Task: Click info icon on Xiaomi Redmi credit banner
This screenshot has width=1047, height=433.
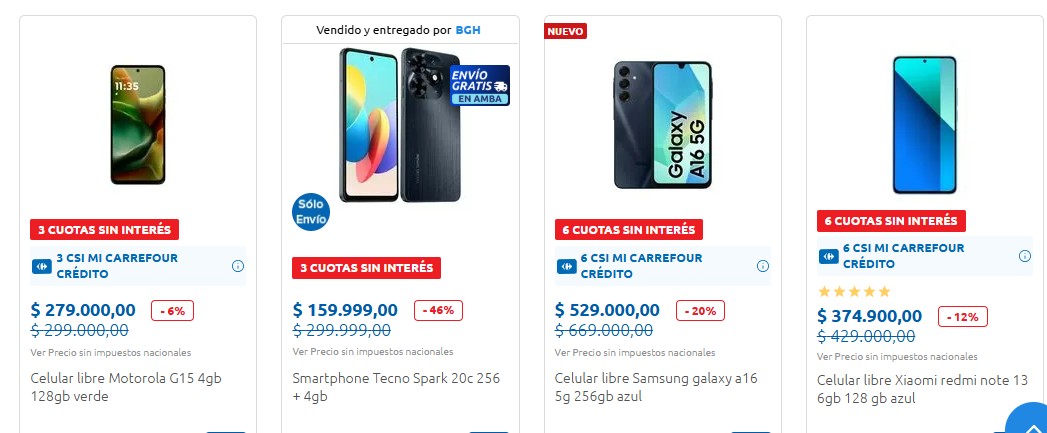Action: 1025,256
